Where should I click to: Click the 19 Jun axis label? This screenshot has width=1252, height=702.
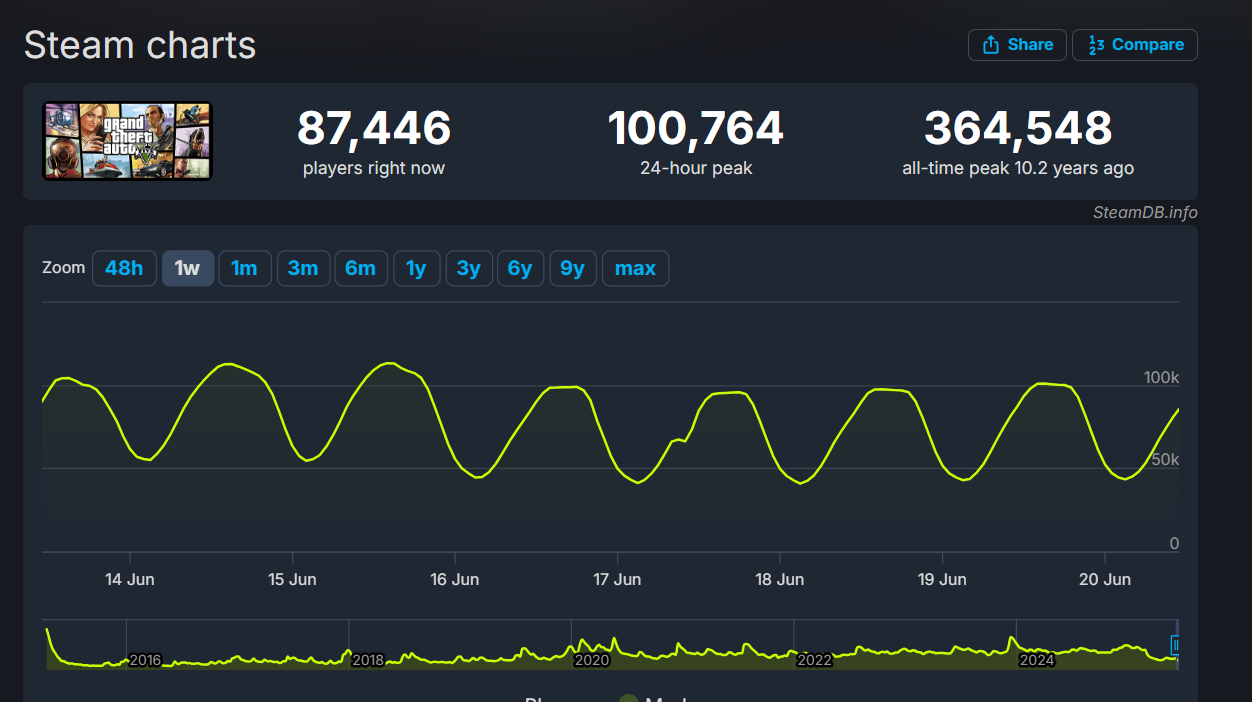coord(942,579)
